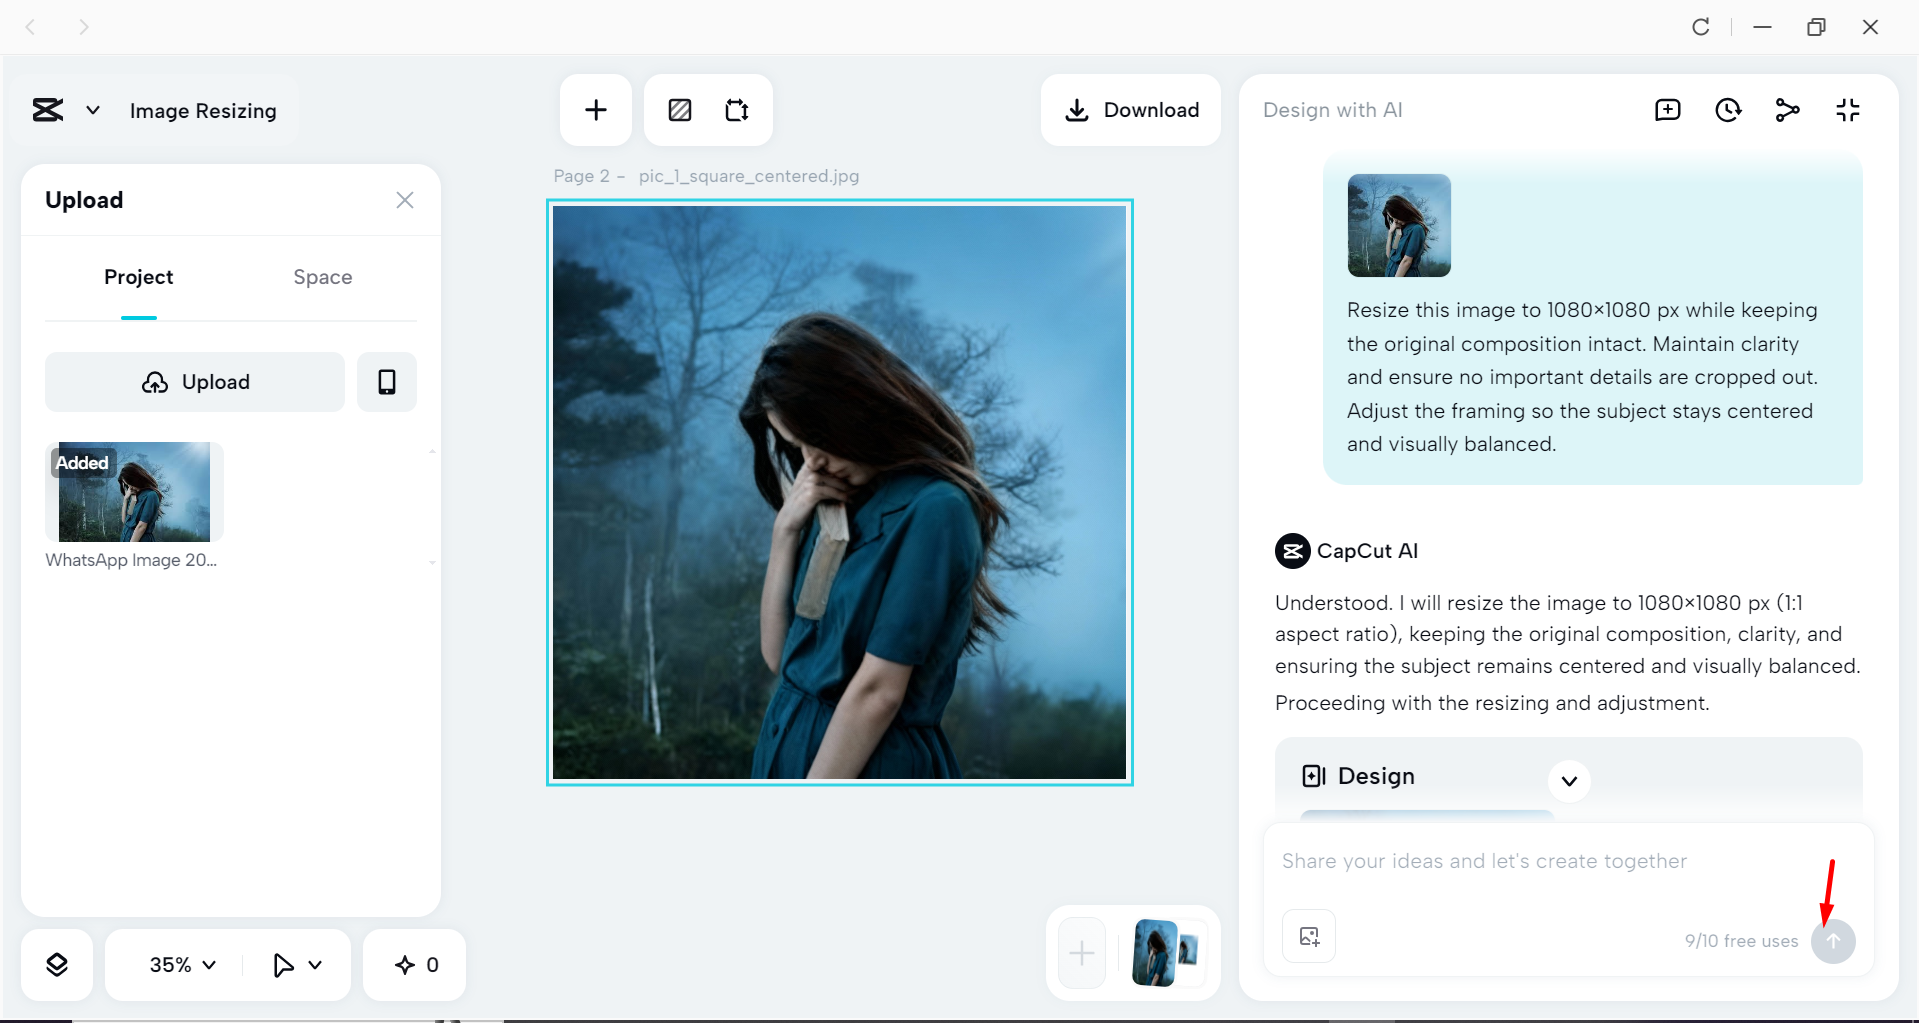Select the background fill tool above canvas

679,110
